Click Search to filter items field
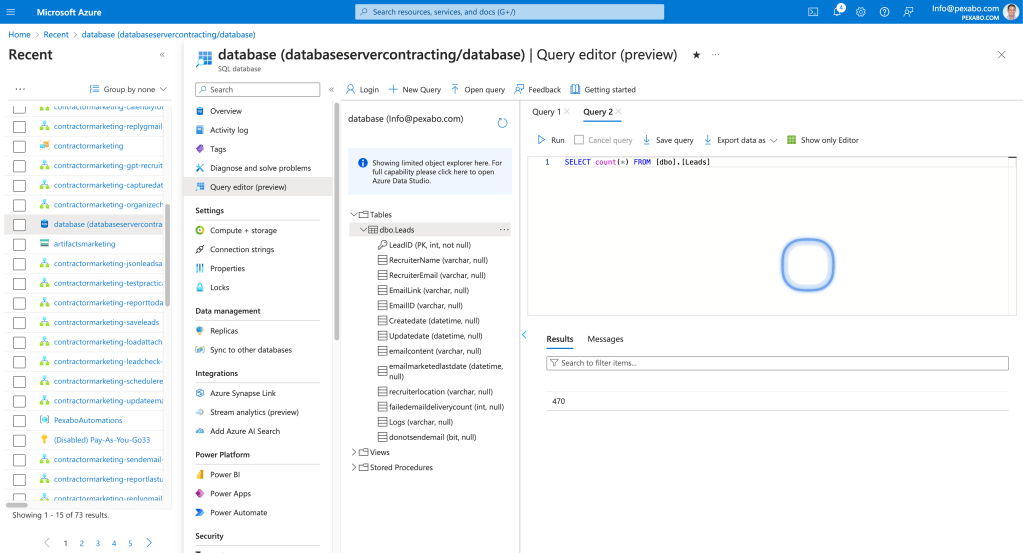This screenshot has width=1023, height=553. pos(777,363)
